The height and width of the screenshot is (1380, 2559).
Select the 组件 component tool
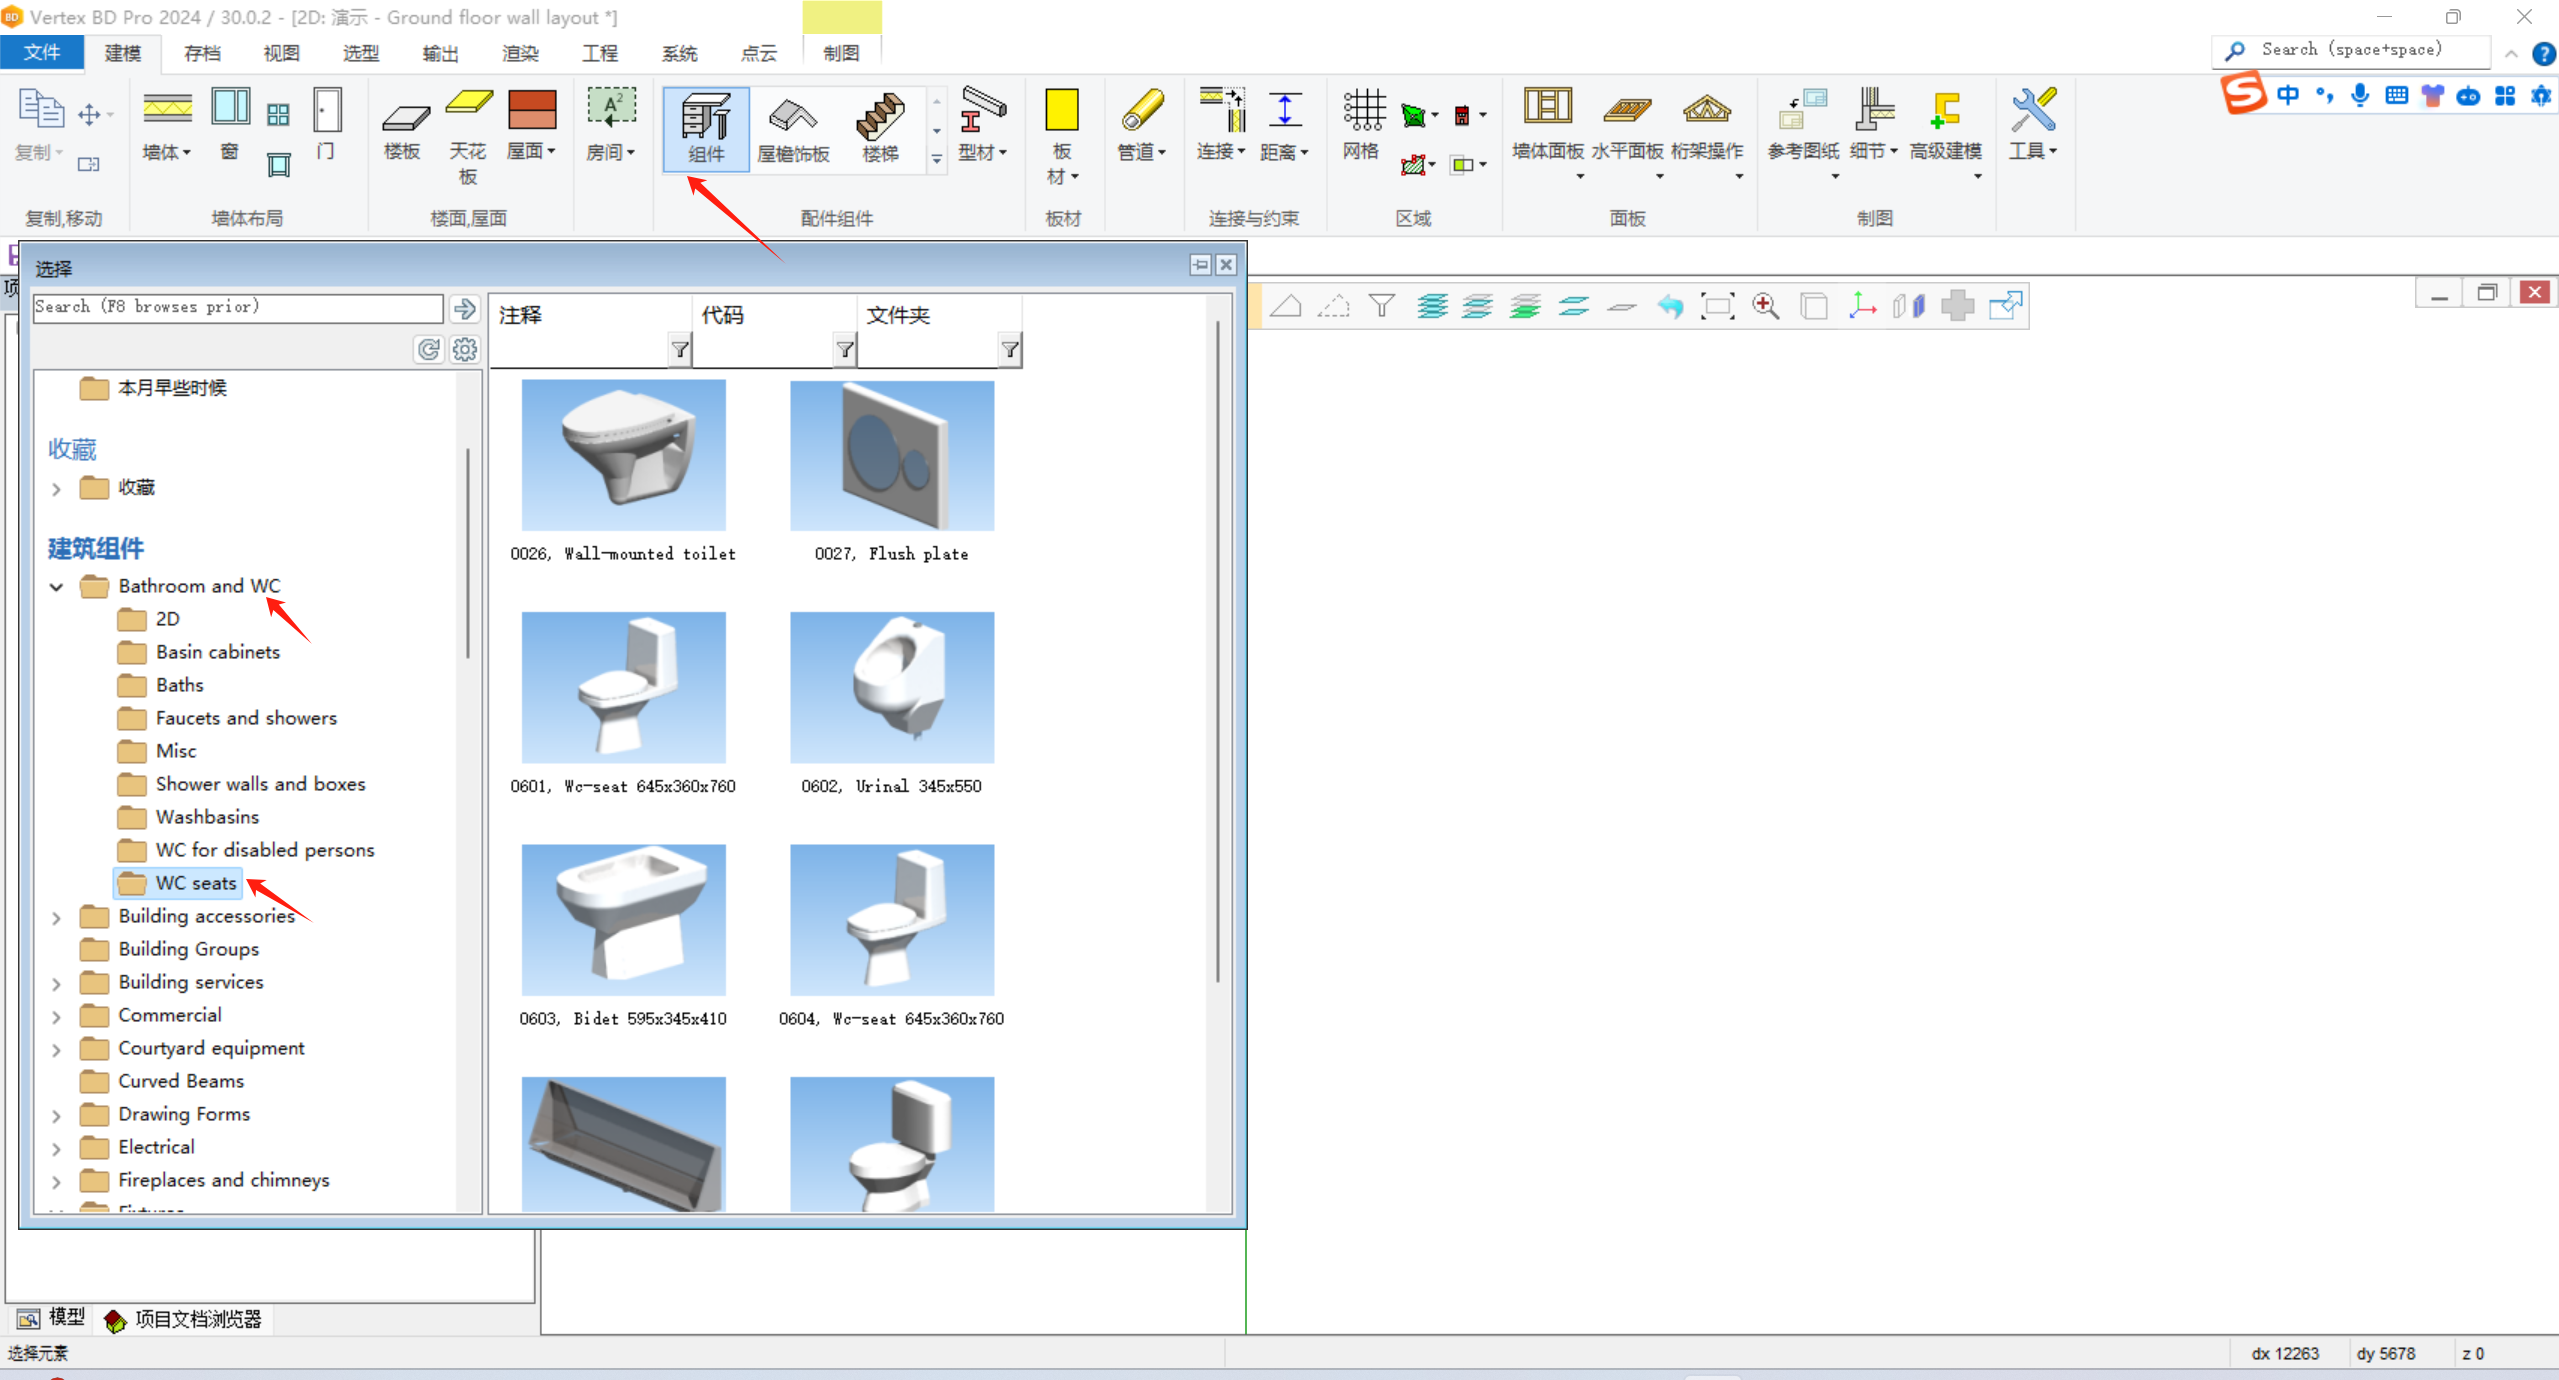(706, 129)
